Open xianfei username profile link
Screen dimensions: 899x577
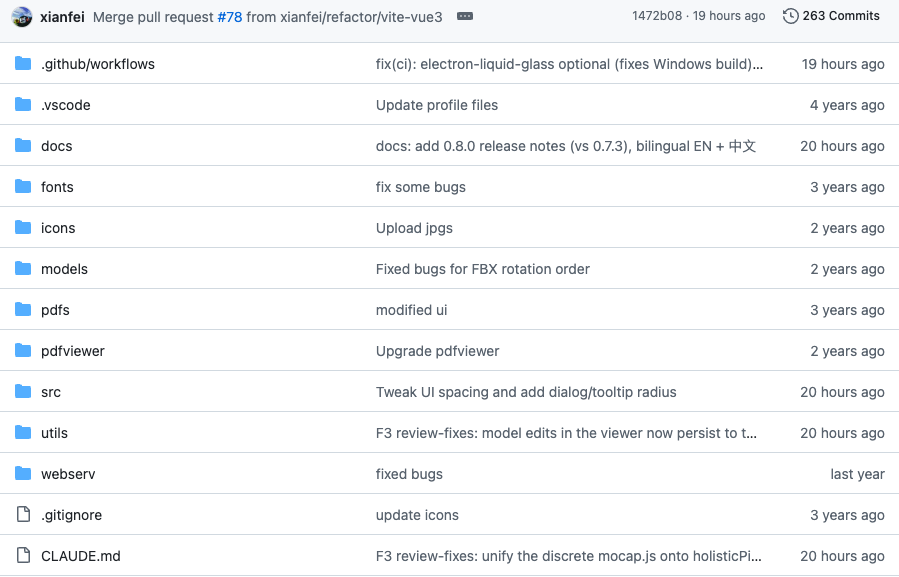point(62,17)
